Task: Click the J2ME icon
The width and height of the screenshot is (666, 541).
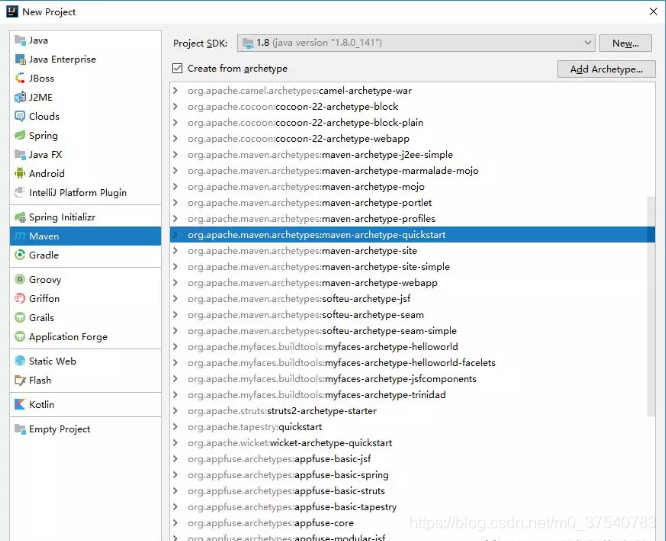Action: [20, 97]
